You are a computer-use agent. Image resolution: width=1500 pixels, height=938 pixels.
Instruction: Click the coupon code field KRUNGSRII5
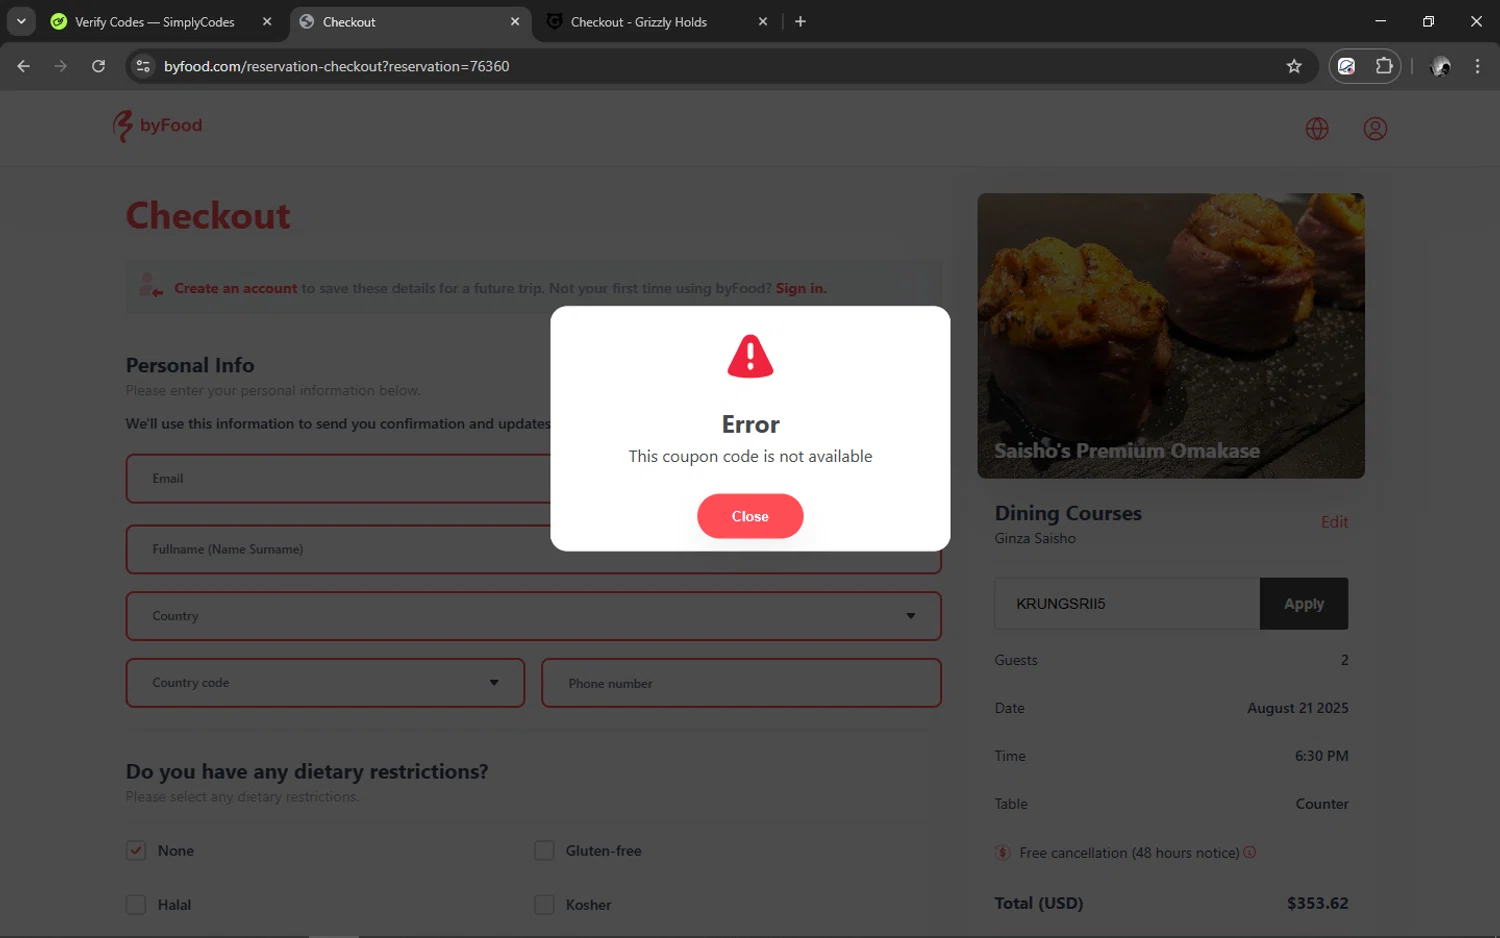click(1127, 604)
